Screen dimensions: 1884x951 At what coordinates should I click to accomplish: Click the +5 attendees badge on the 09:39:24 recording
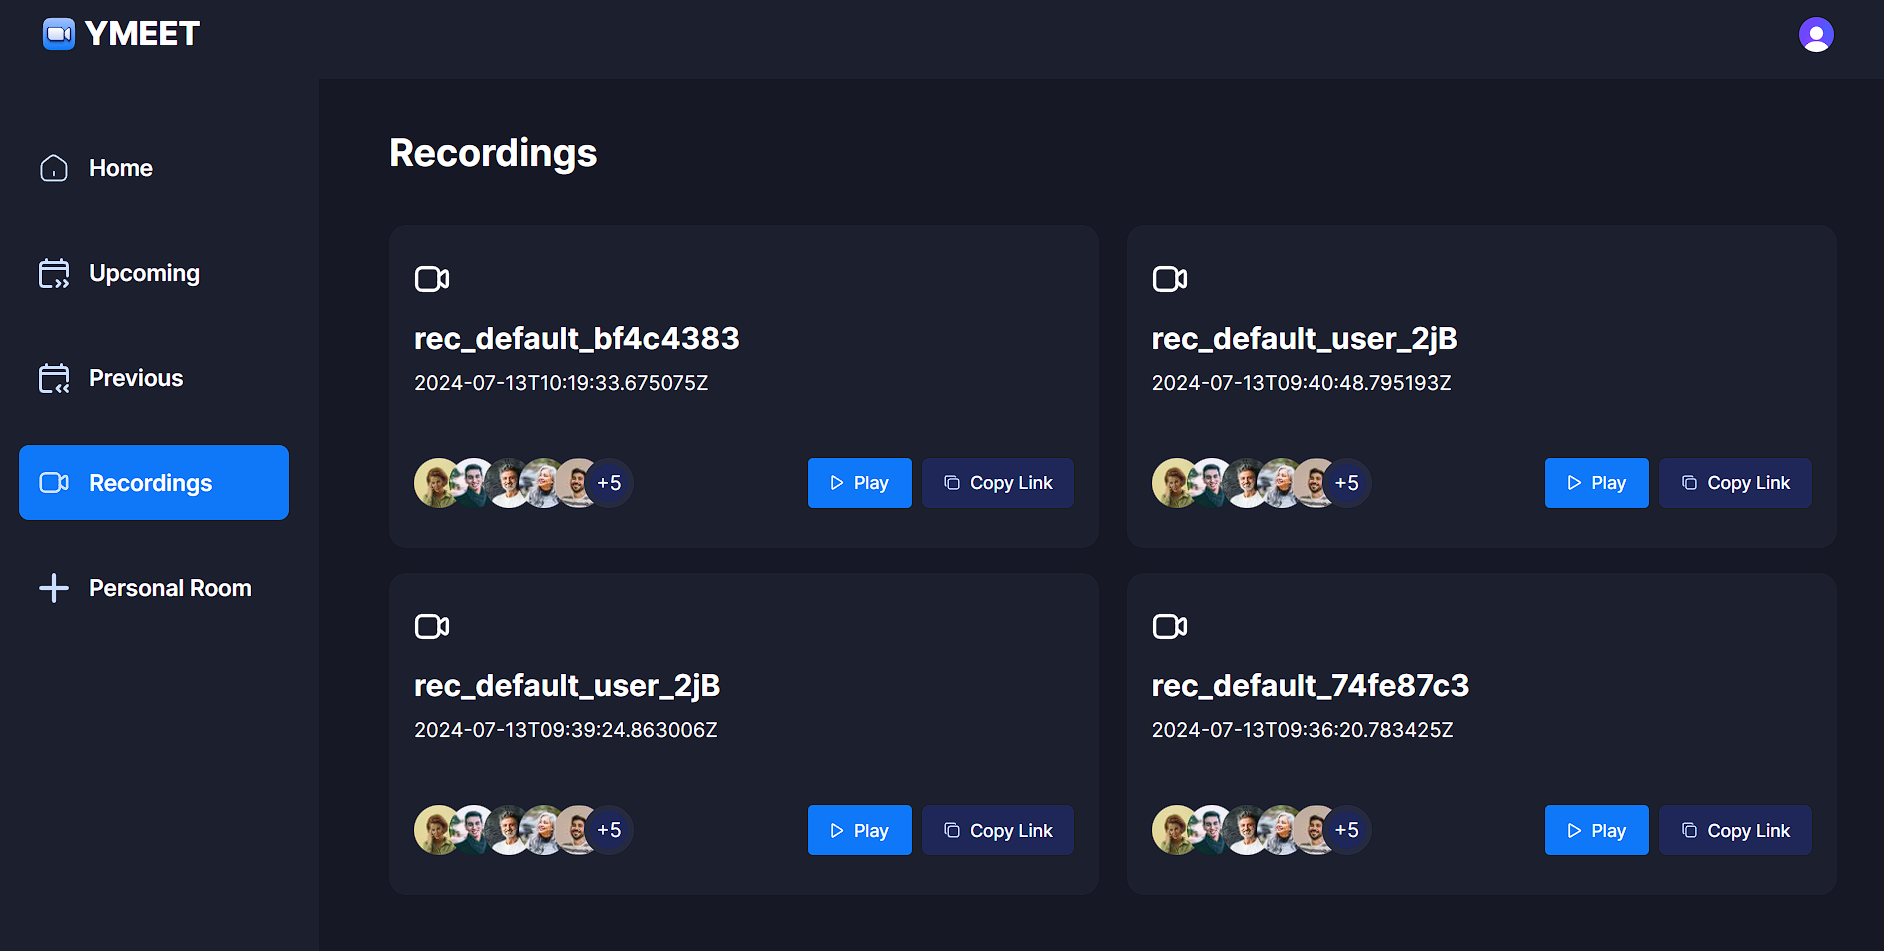point(609,830)
